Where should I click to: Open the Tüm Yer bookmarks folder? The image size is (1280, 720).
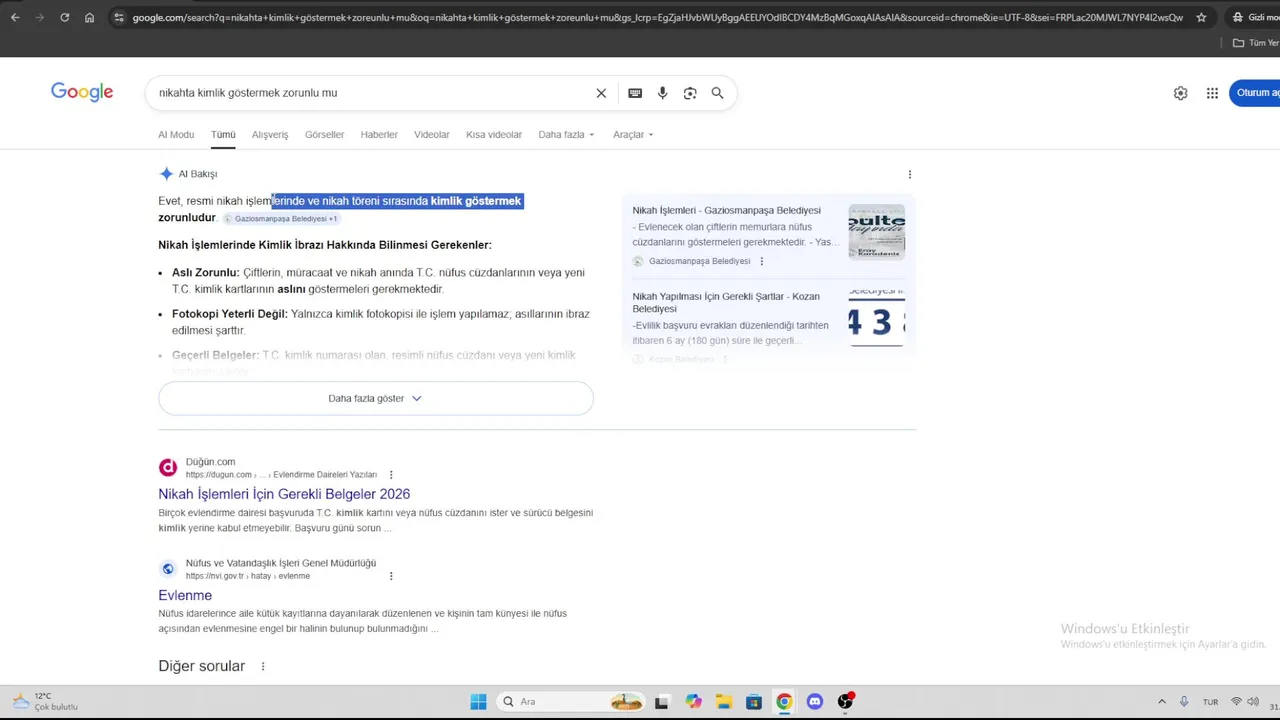[1256, 43]
